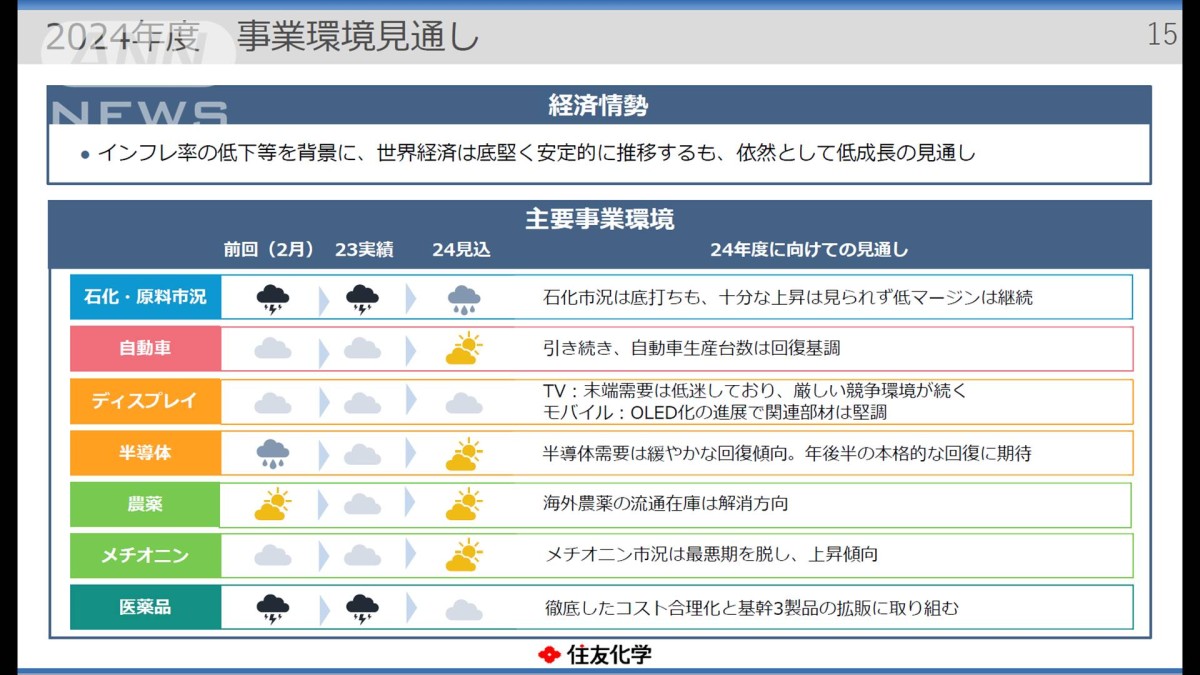This screenshot has width=1200, height=675.
Task: Click the 事業環境見通し slide title
Action: [x=358, y=37]
